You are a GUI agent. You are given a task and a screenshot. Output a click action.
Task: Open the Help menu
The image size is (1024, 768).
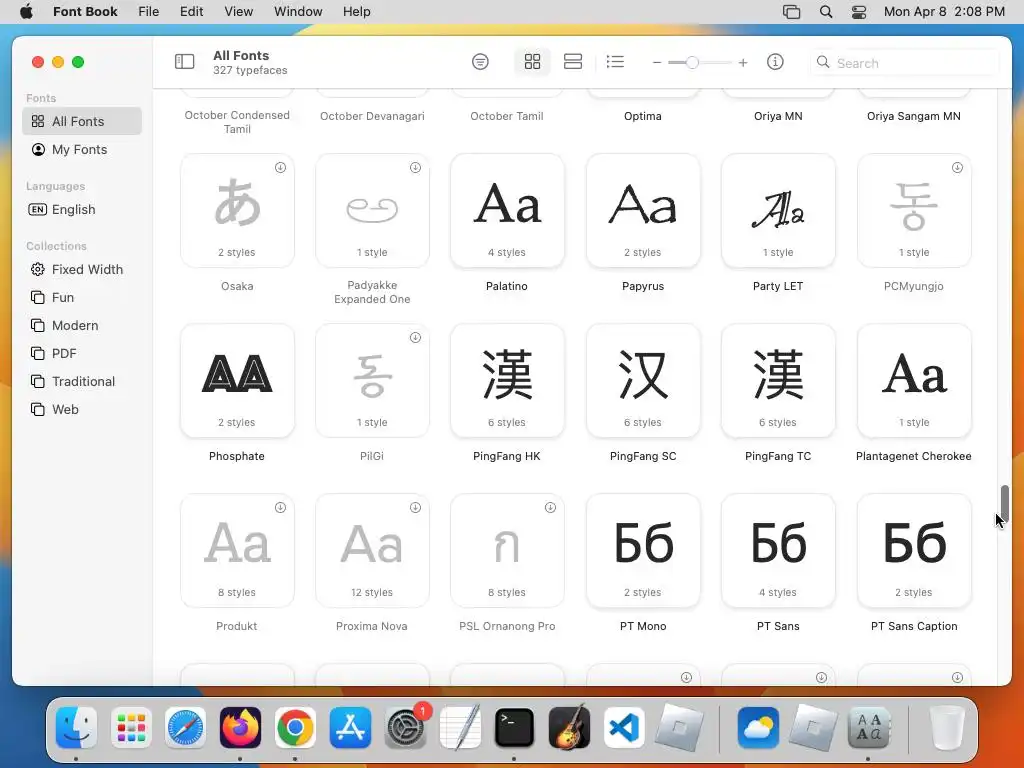coord(357,12)
